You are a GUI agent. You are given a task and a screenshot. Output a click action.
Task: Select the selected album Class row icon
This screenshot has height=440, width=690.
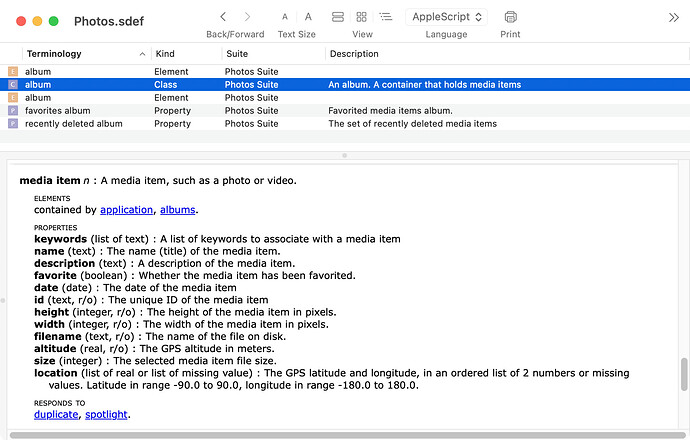click(13, 84)
